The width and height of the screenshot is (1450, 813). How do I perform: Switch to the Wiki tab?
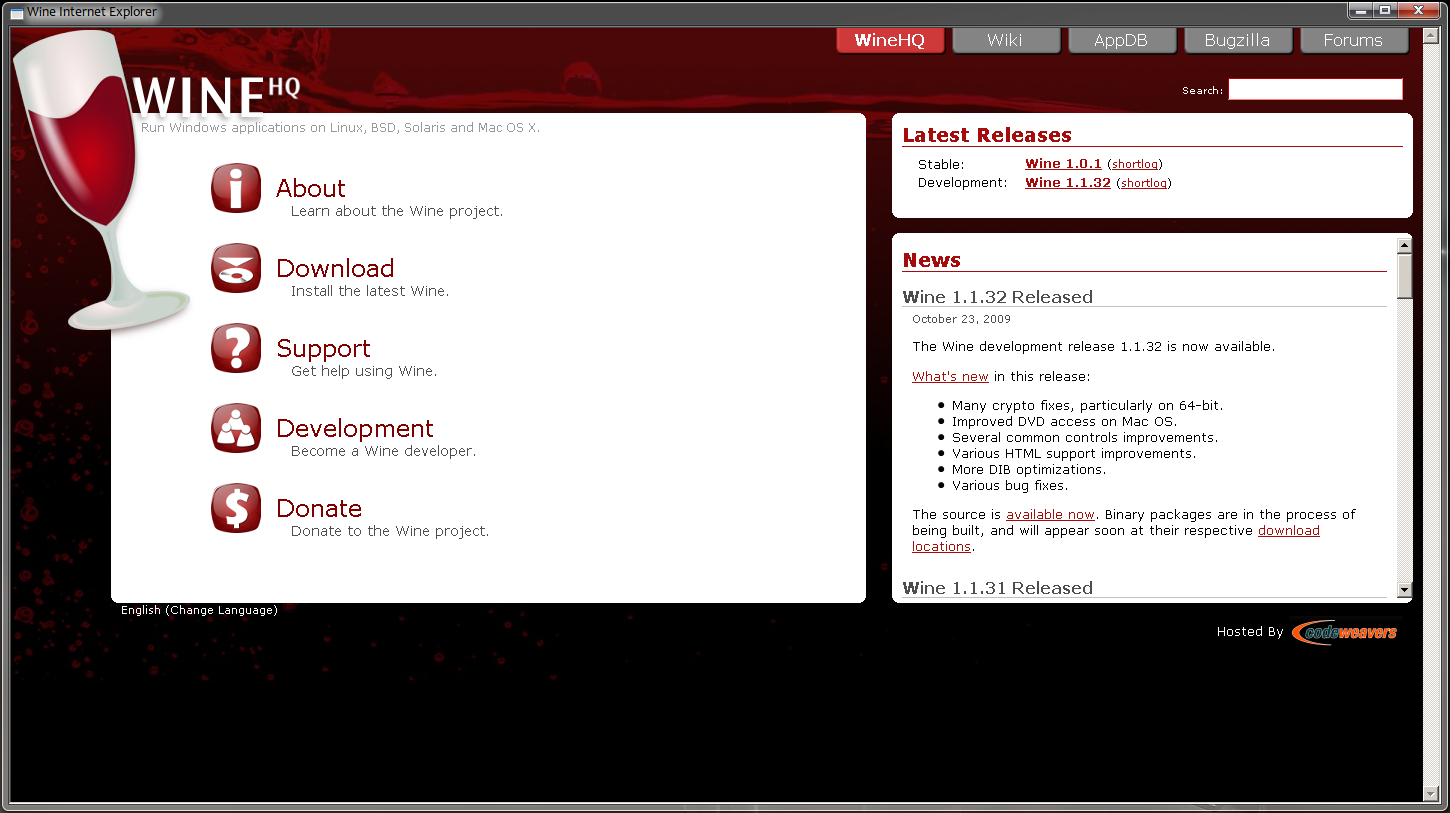1005,40
